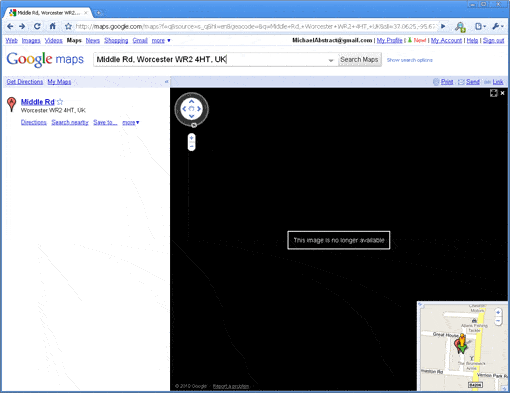Screen dimensions: 510x393
Task: Click the Send link
Action: click(473, 82)
